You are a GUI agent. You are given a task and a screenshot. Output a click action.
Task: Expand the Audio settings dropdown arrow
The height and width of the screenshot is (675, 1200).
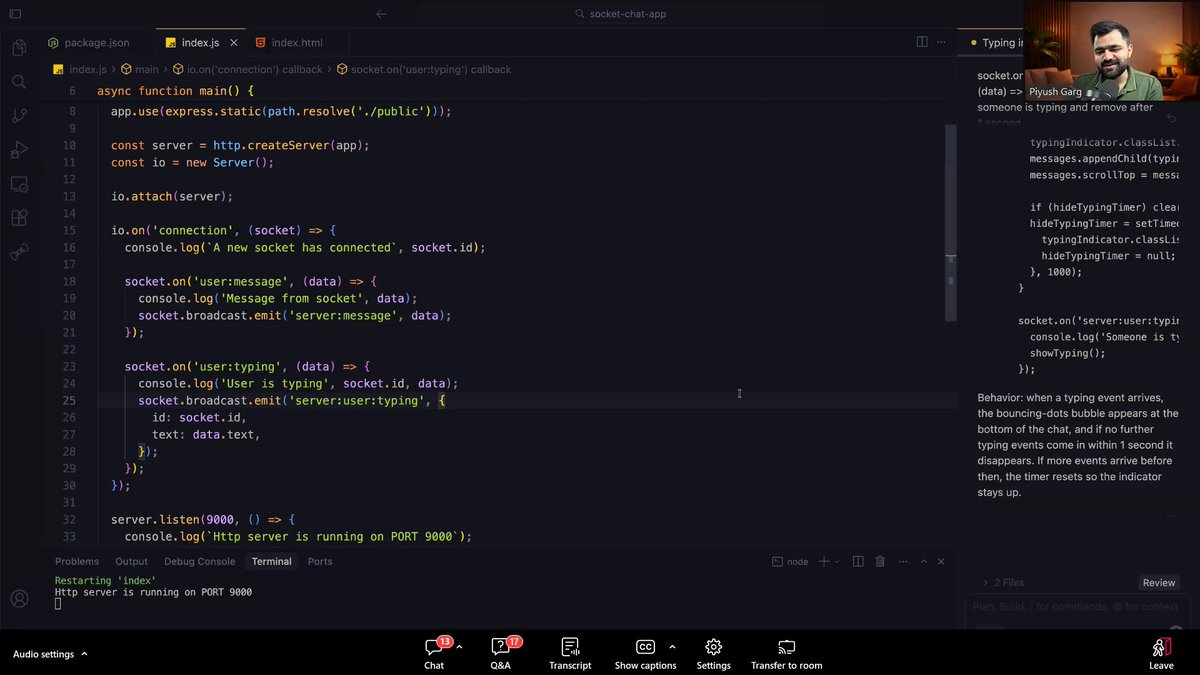(x=84, y=653)
